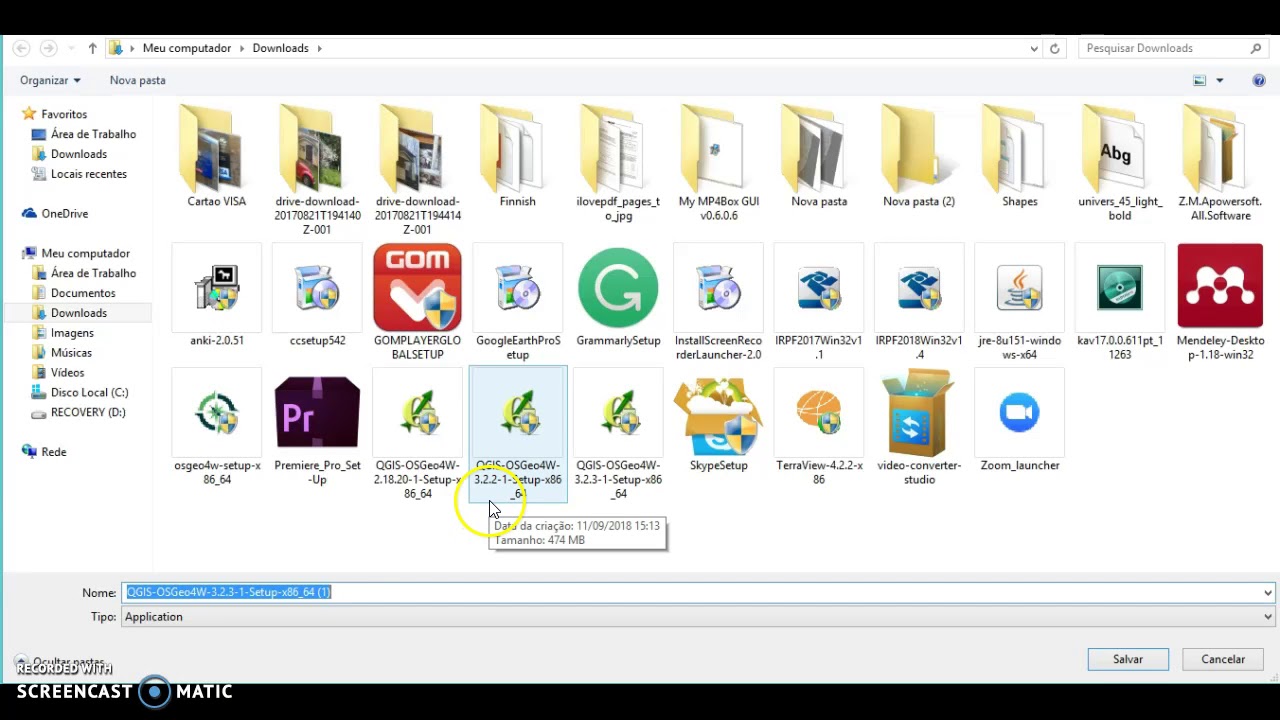1280x720 pixels.
Task: Open Área de Trabalho under Favoritos
Action: 93,134
